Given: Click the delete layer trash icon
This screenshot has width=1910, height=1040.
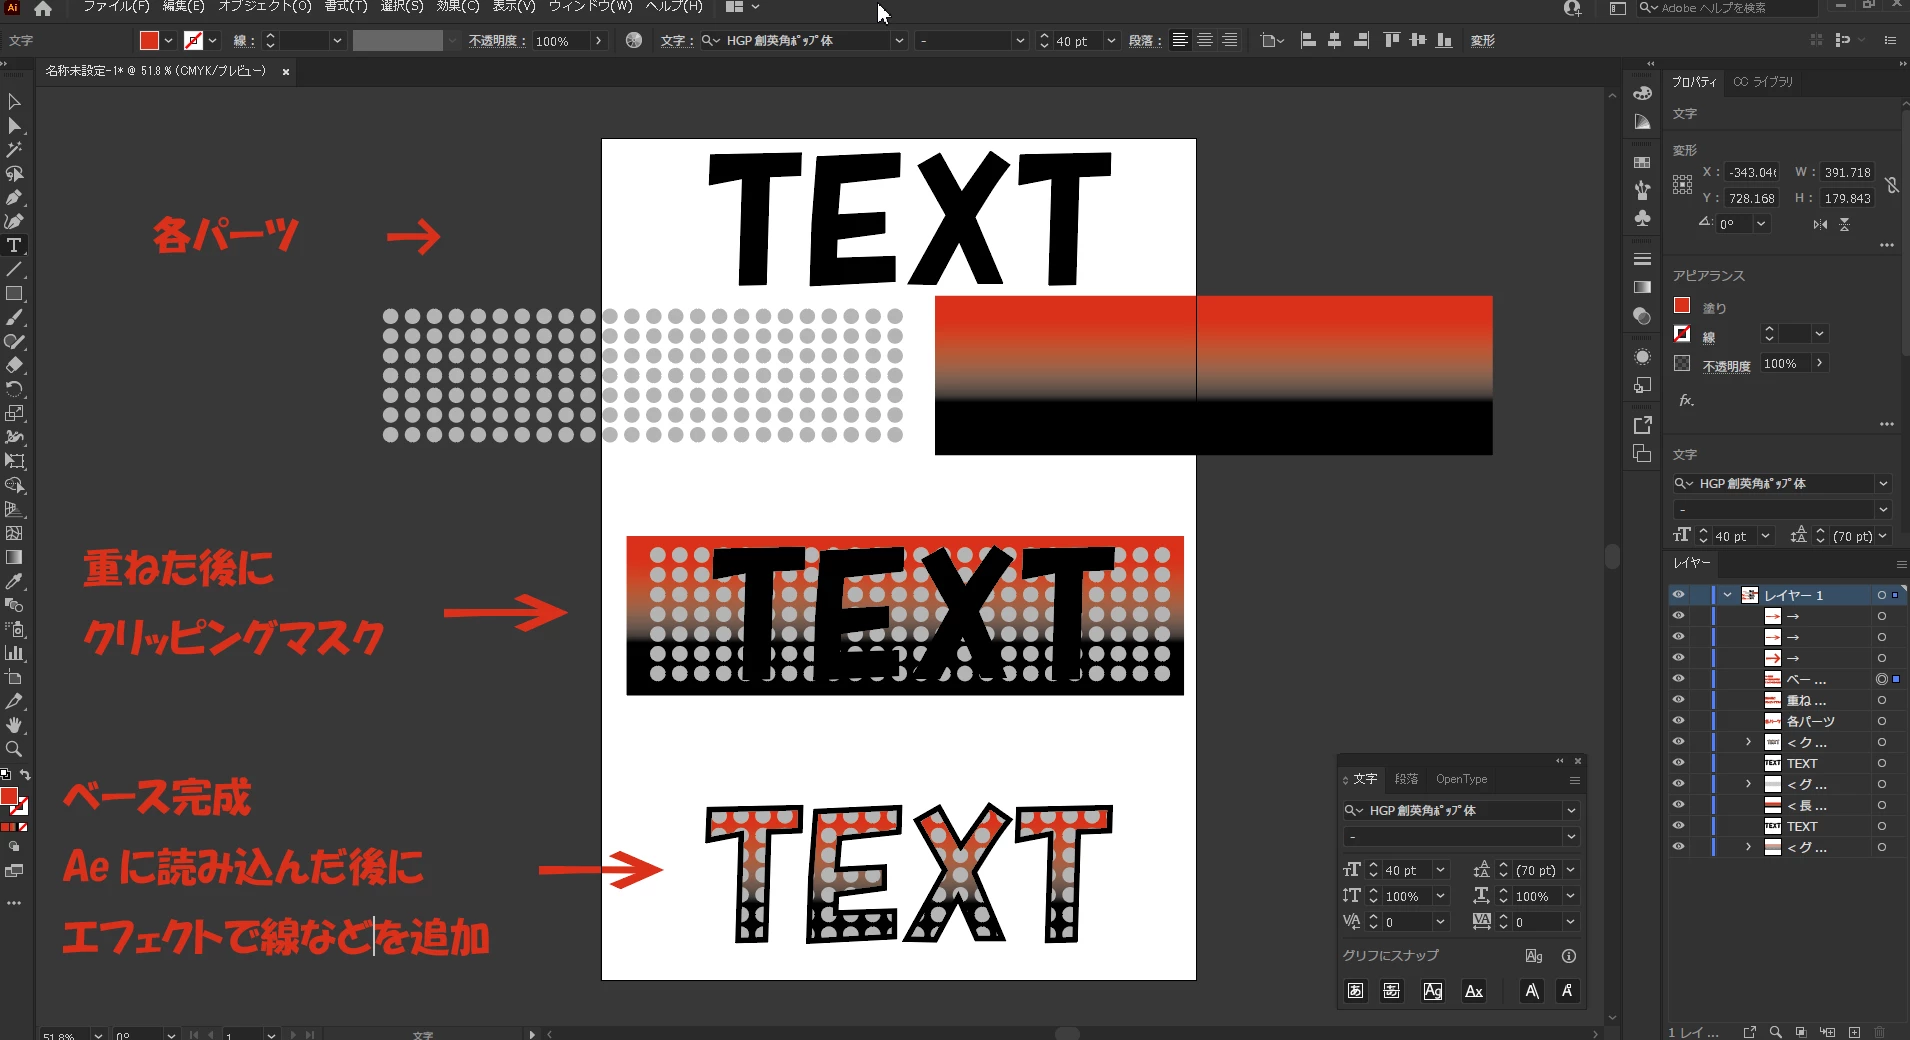Looking at the screenshot, I should 1880,1032.
